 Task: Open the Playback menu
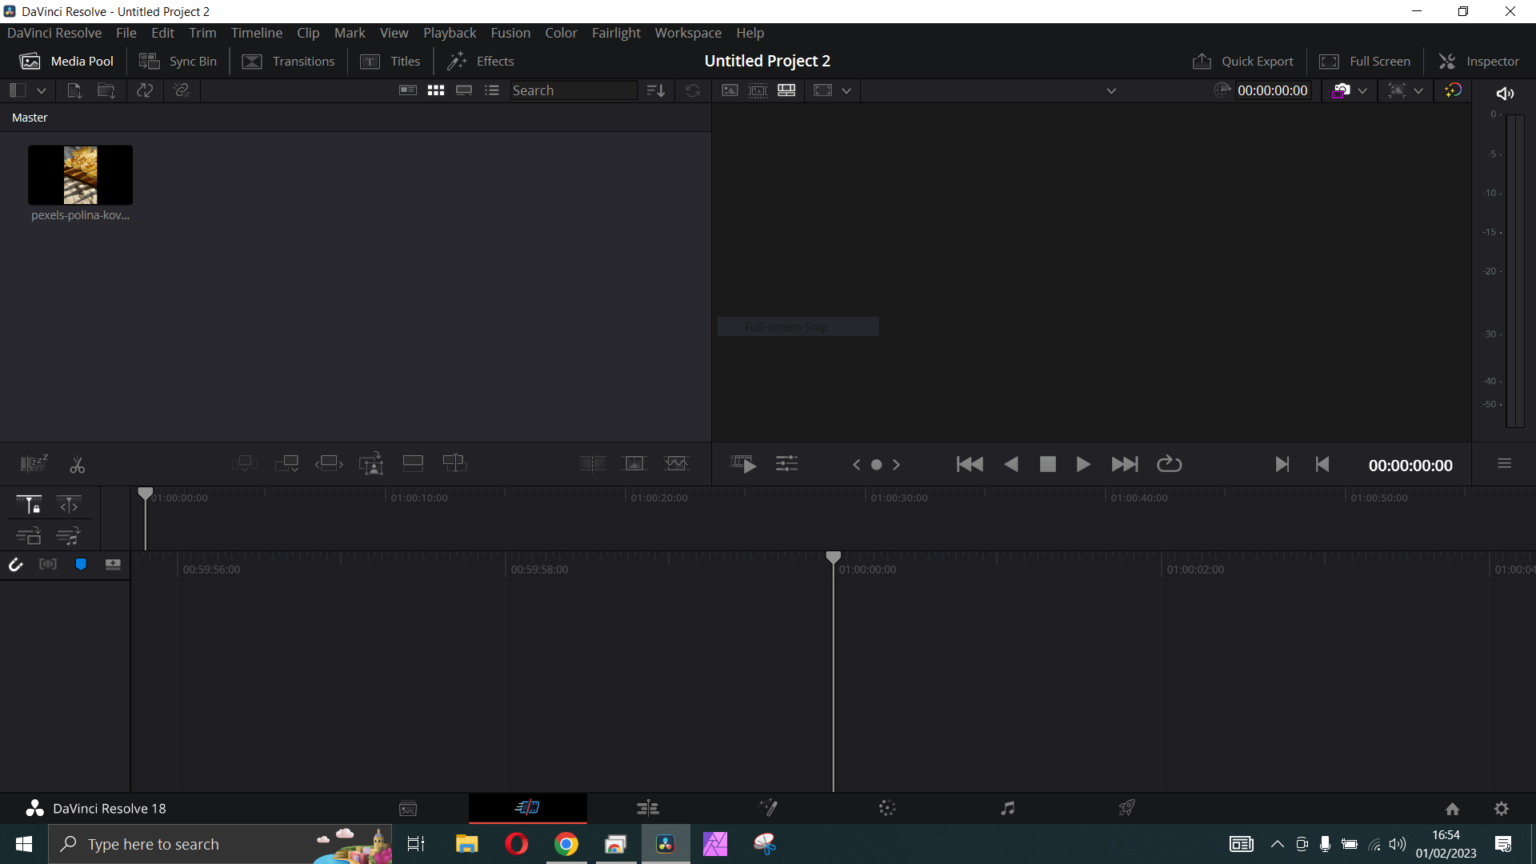(x=449, y=33)
